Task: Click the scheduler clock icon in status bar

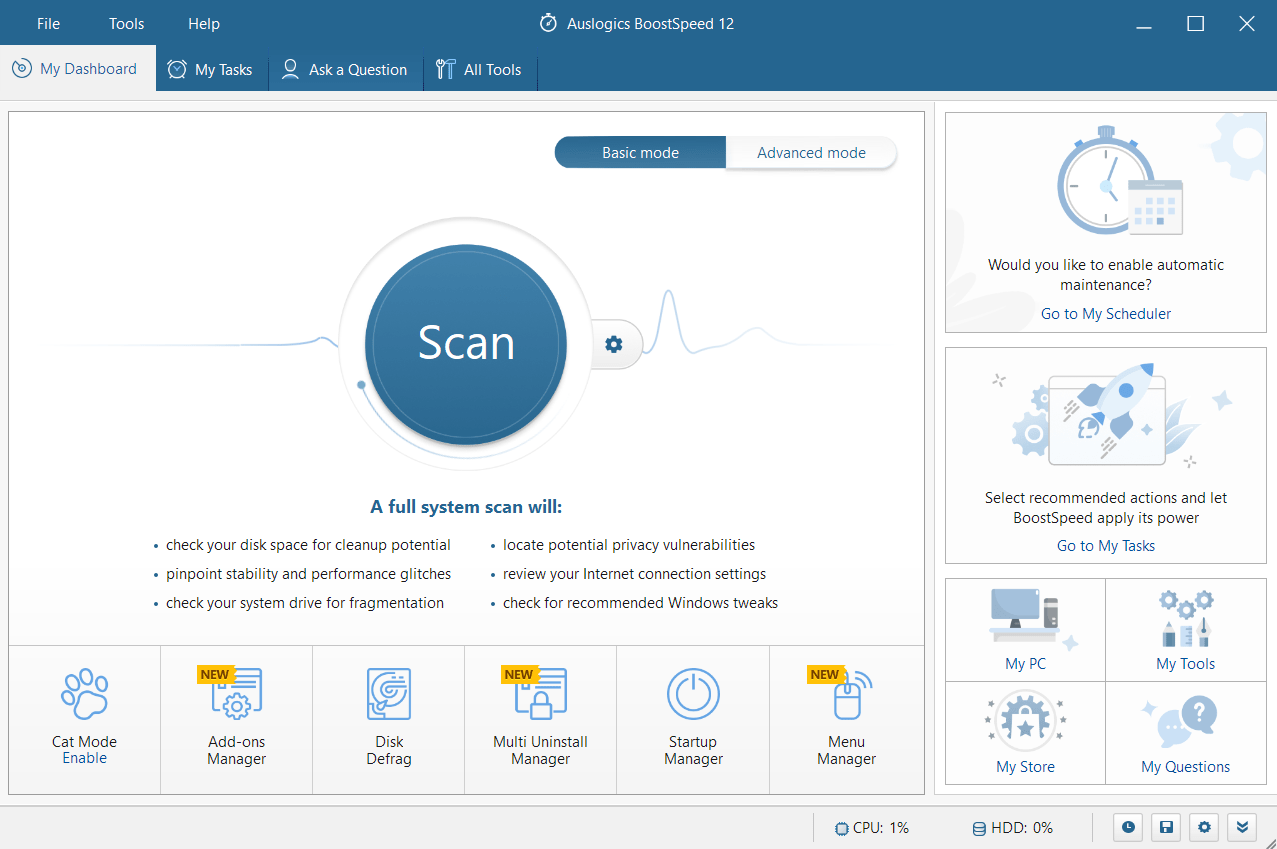Action: (1127, 827)
